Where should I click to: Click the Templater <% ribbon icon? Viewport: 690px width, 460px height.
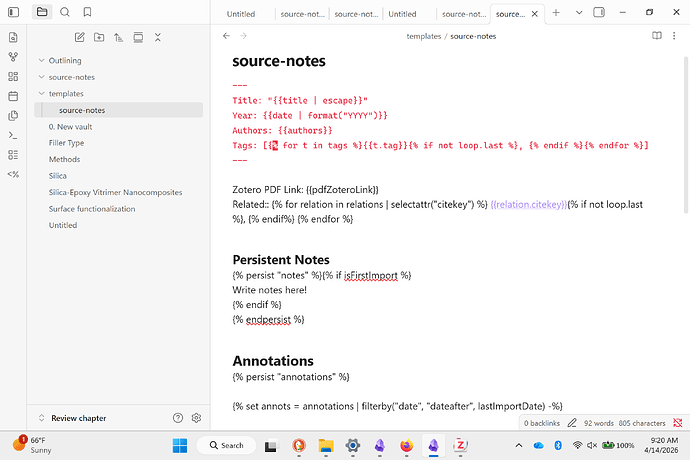13,174
